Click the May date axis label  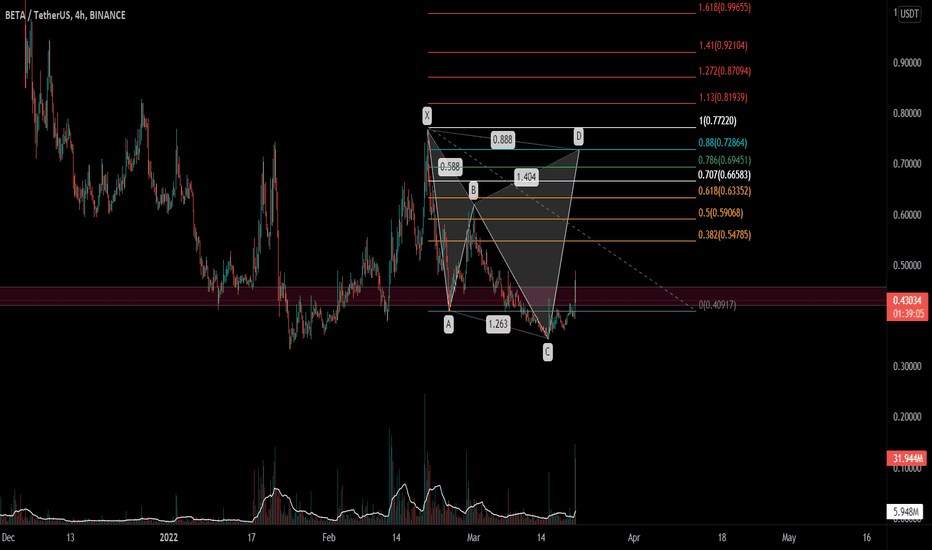pos(789,538)
